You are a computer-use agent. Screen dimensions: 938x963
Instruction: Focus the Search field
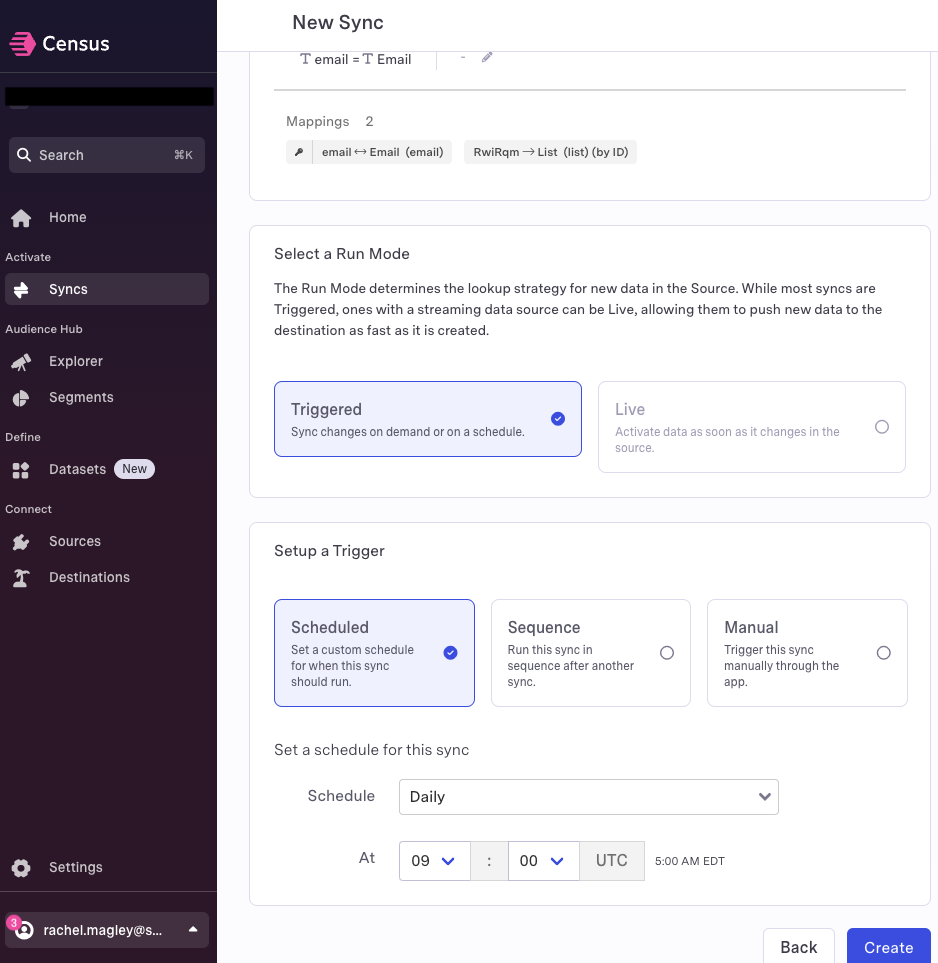[107, 155]
